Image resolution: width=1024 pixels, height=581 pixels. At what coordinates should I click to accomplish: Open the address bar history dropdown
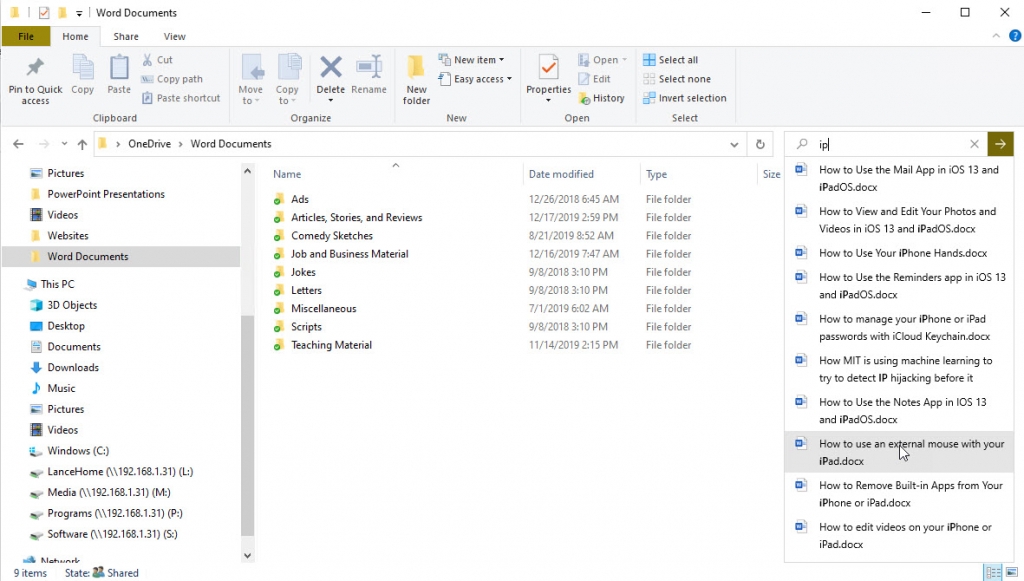point(735,143)
